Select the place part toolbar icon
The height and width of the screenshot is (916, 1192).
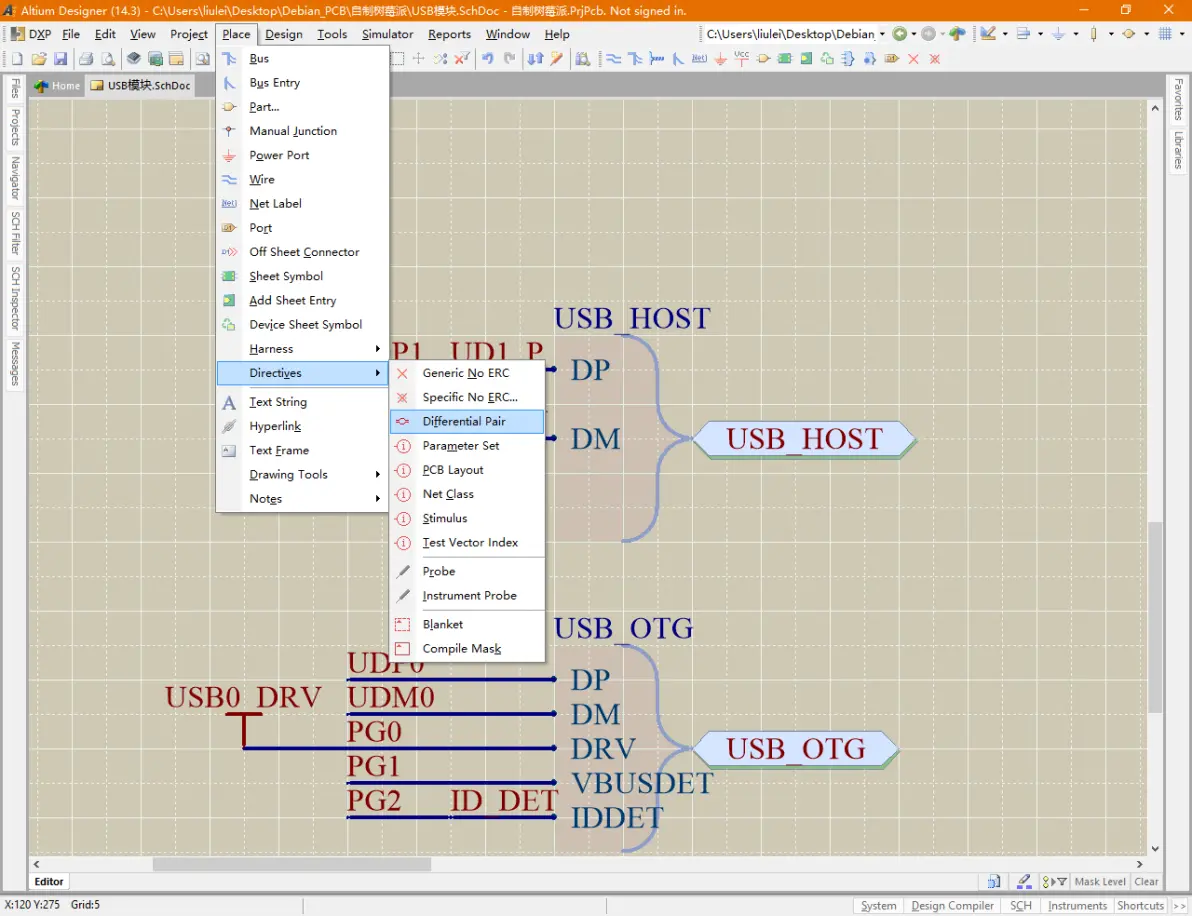[762, 59]
